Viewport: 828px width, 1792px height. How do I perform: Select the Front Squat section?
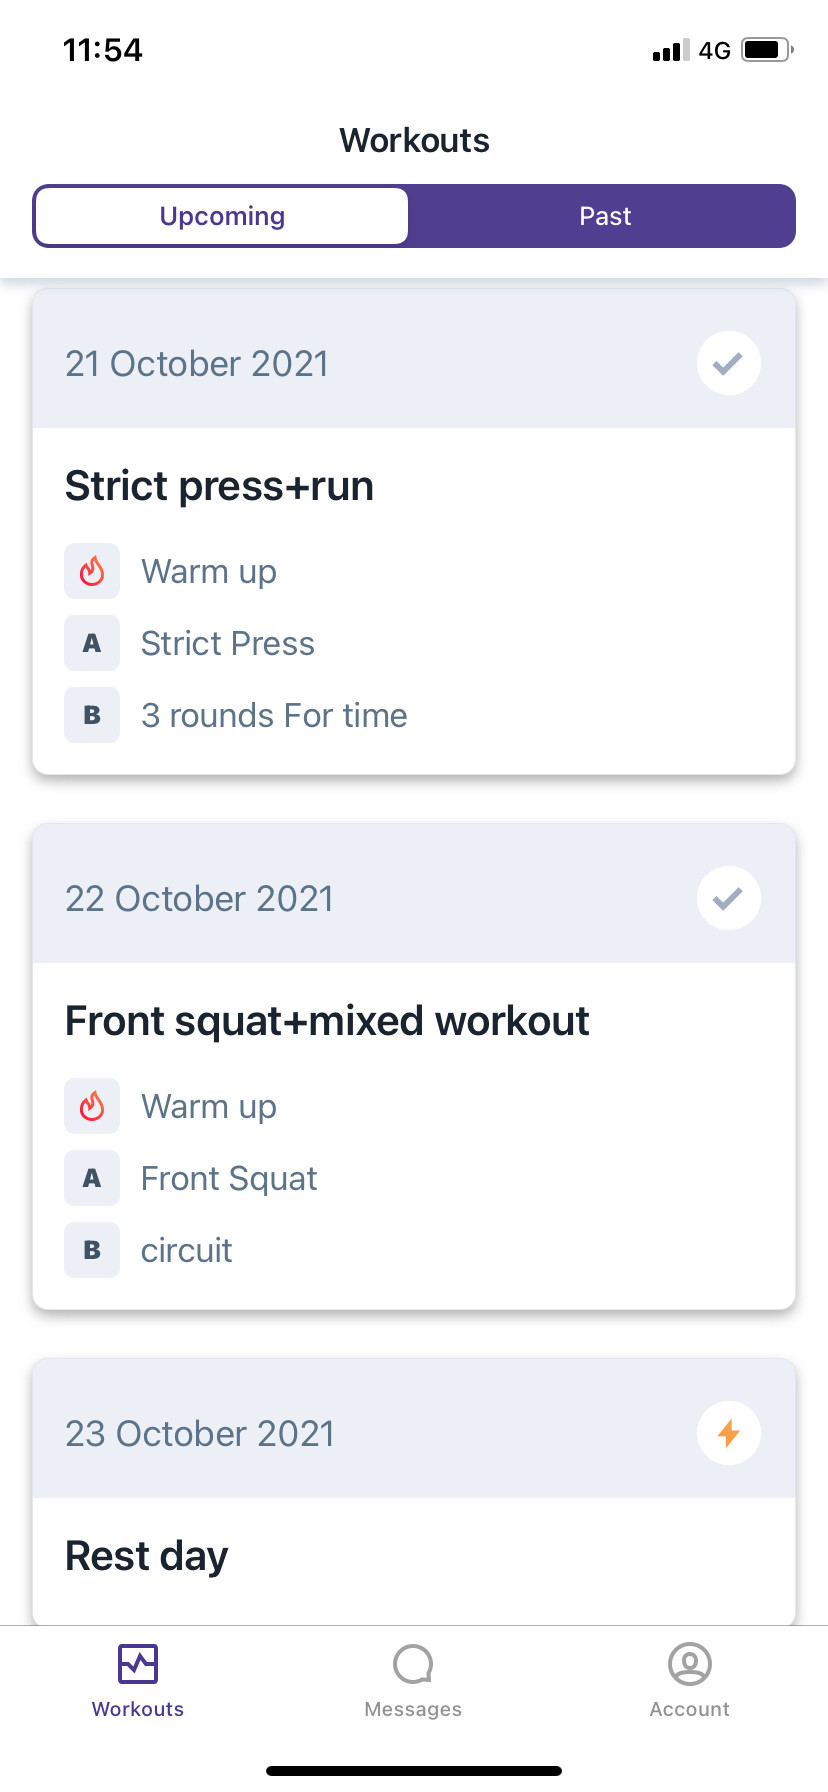(229, 1178)
